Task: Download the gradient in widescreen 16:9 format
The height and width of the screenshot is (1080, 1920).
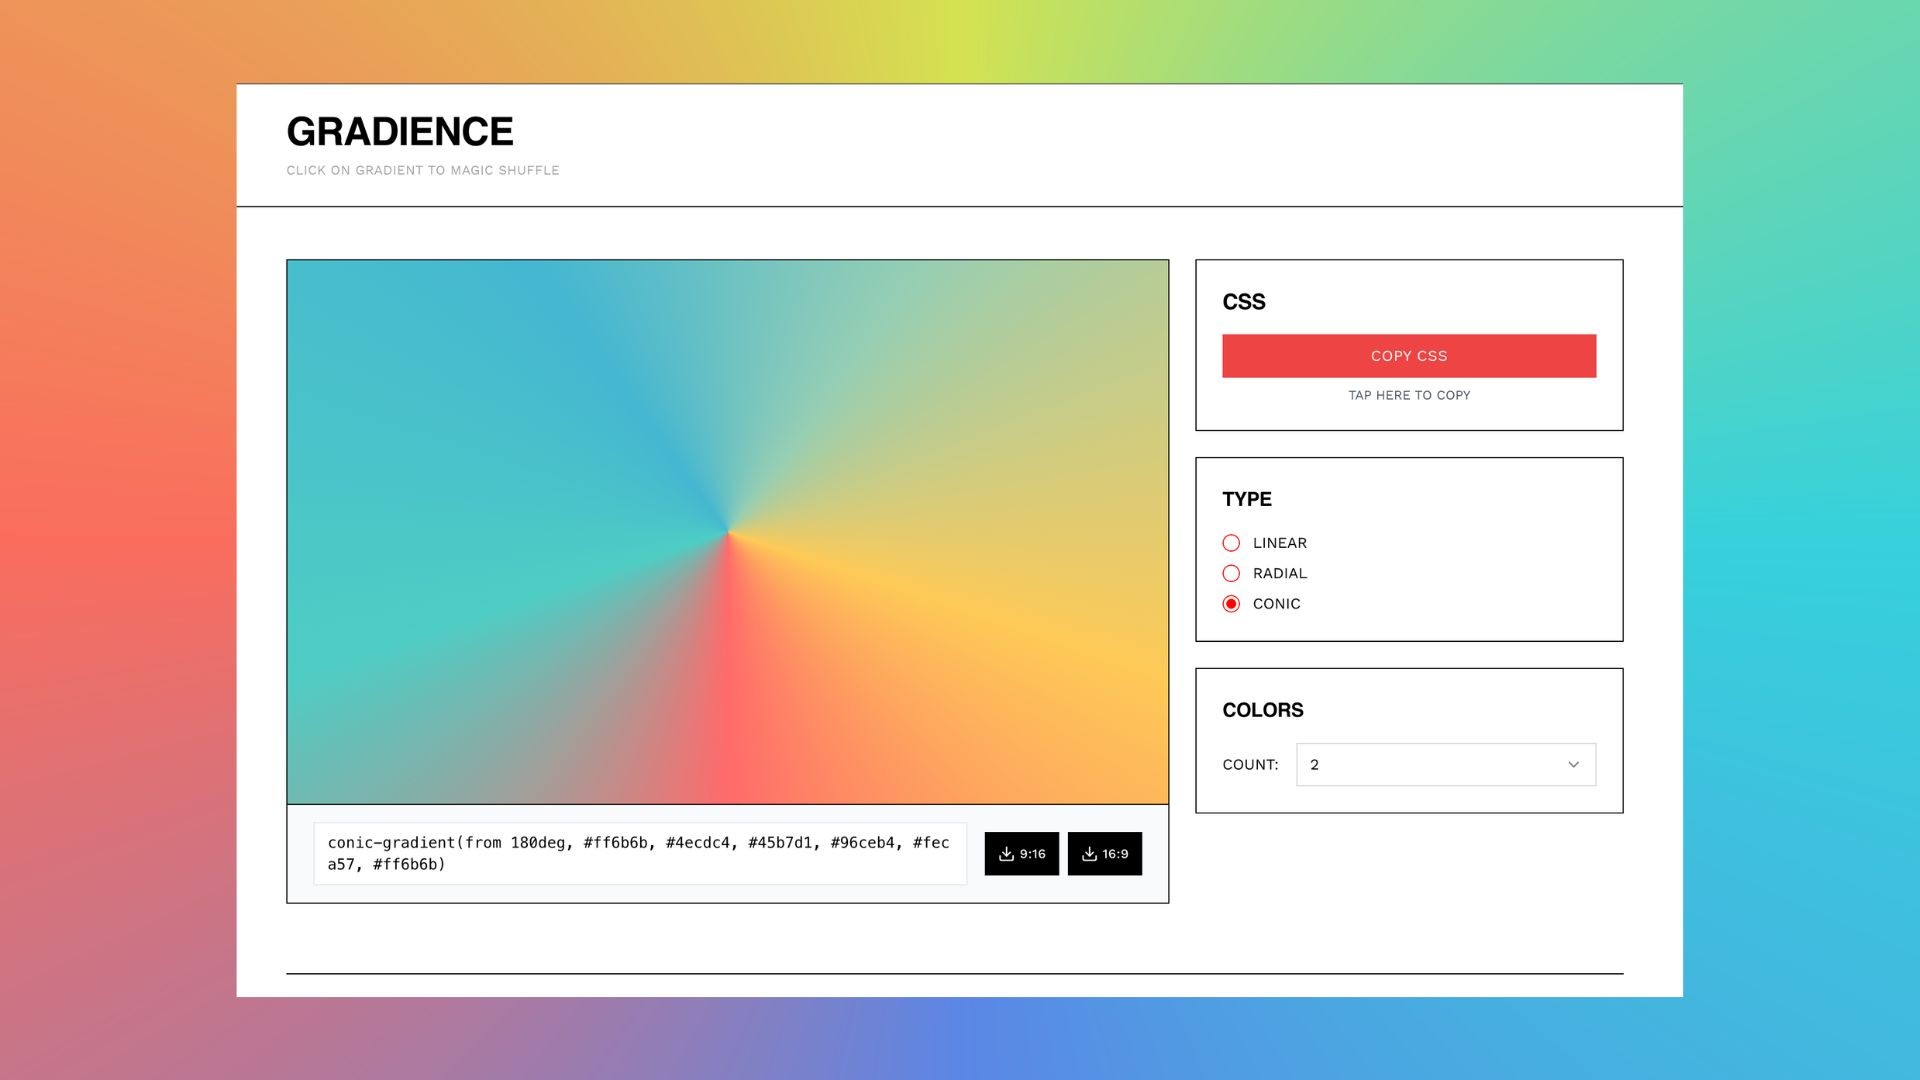Action: coord(1104,854)
